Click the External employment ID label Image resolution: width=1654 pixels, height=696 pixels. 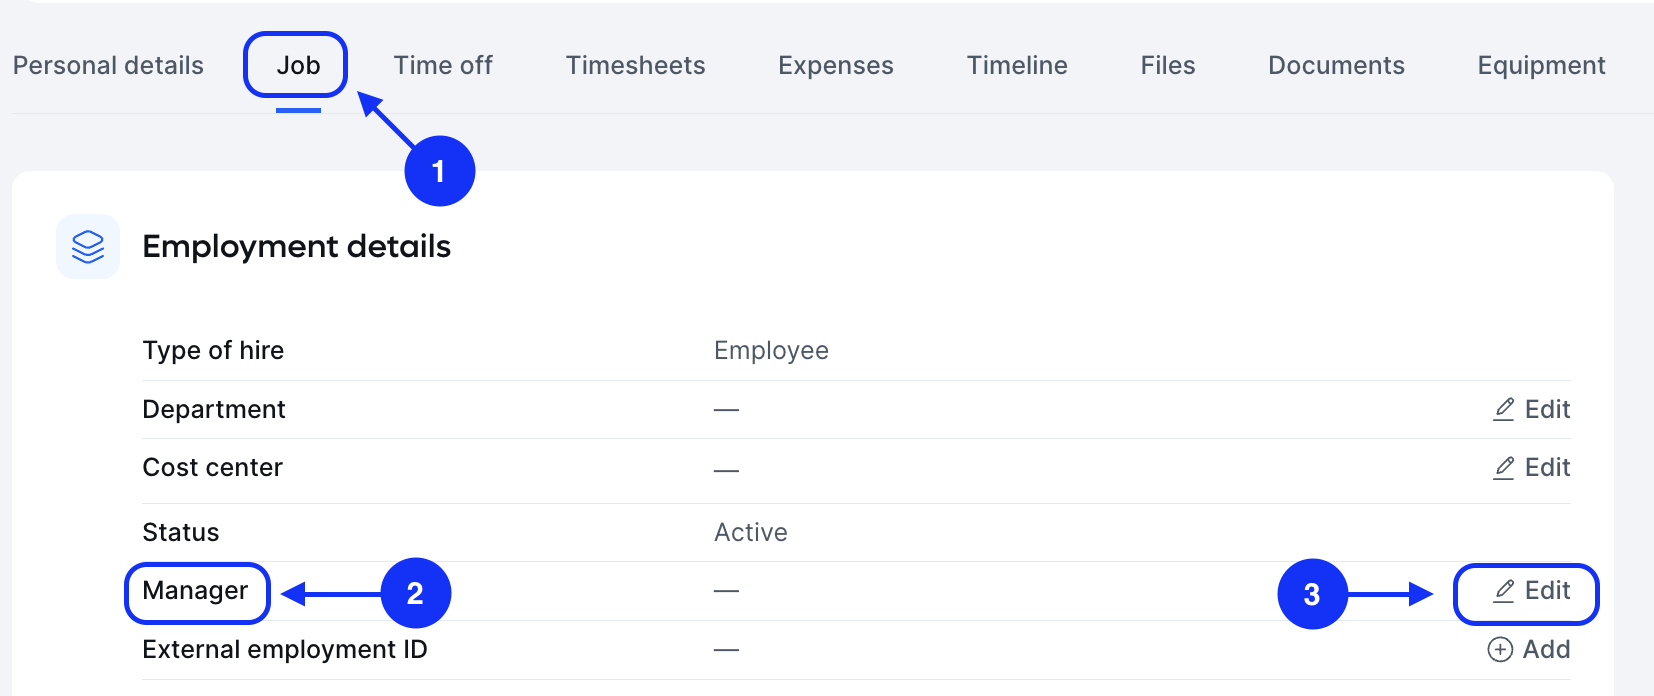point(285,649)
